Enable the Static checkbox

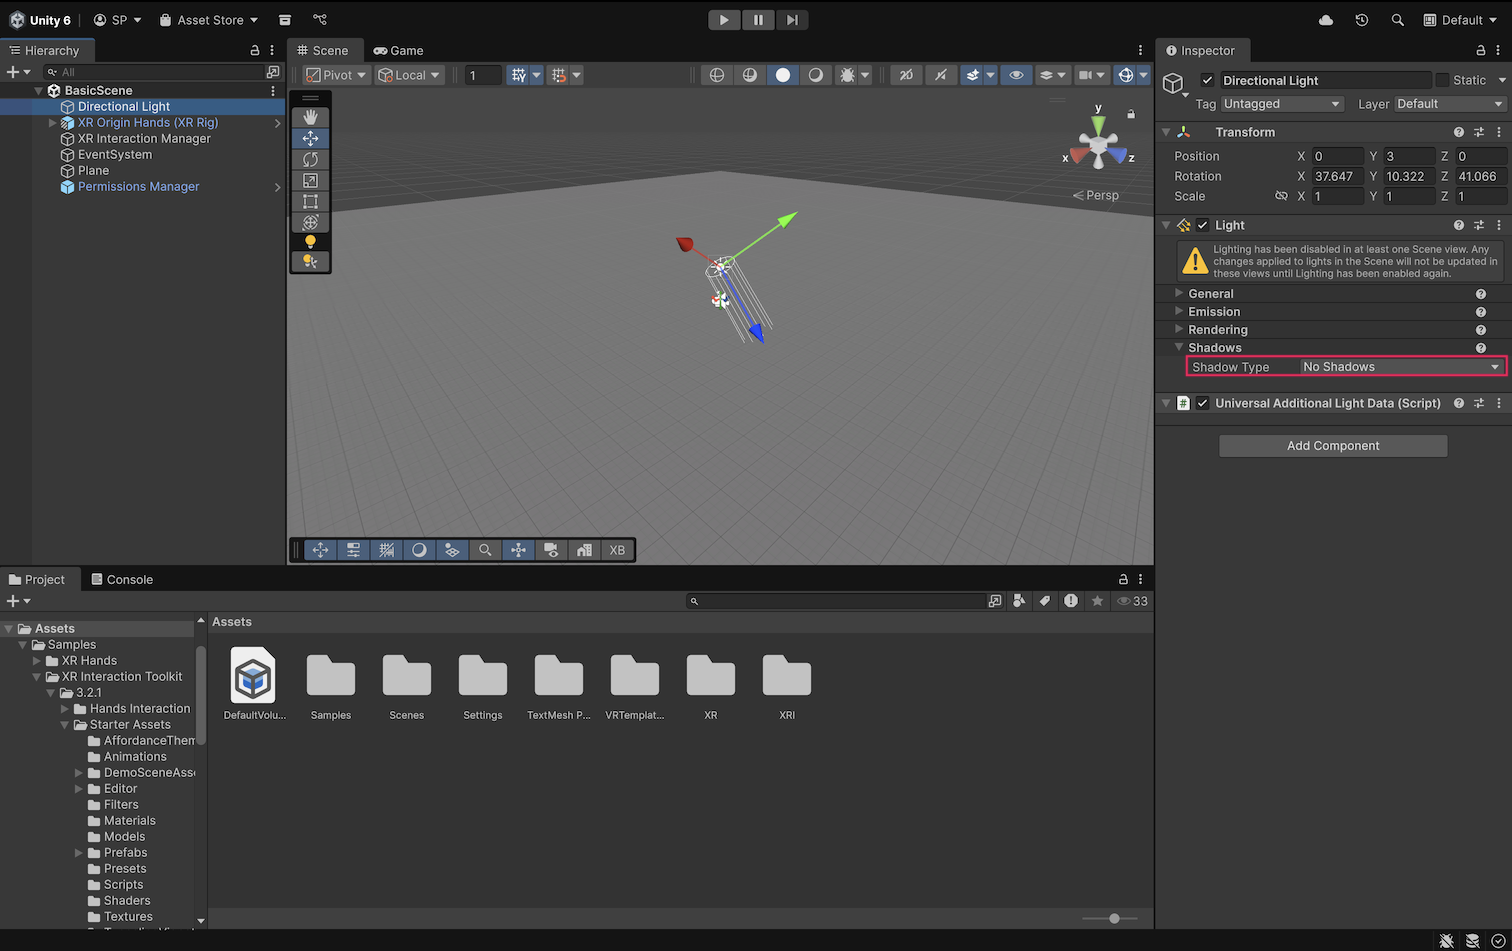click(x=1442, y=80)
